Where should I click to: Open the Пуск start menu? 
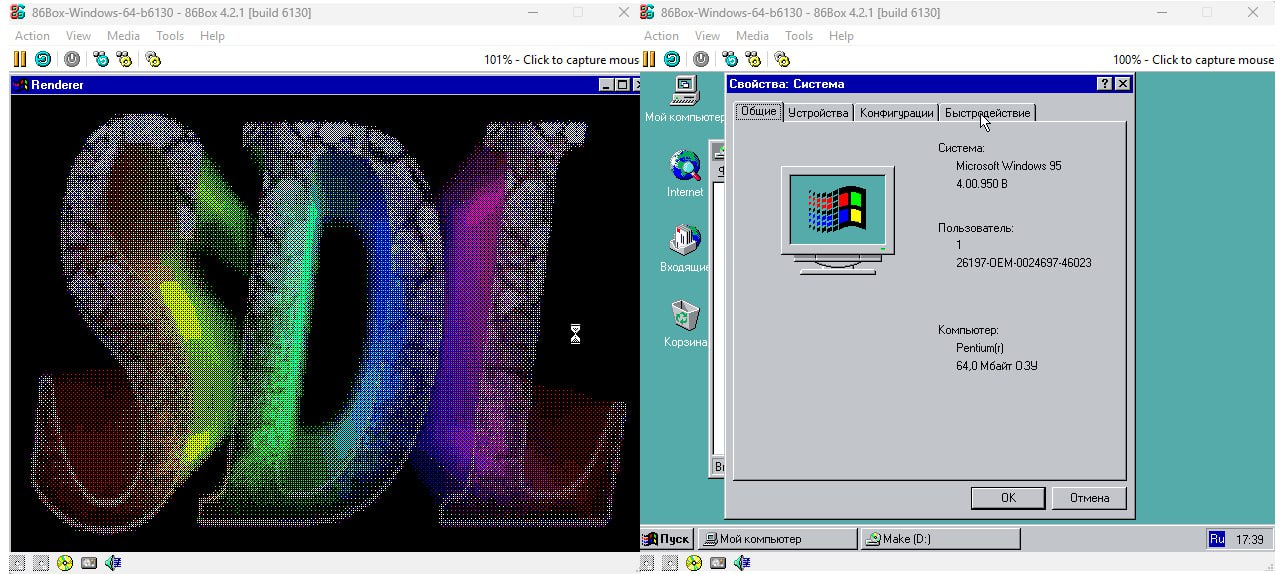tap(667, 539)
